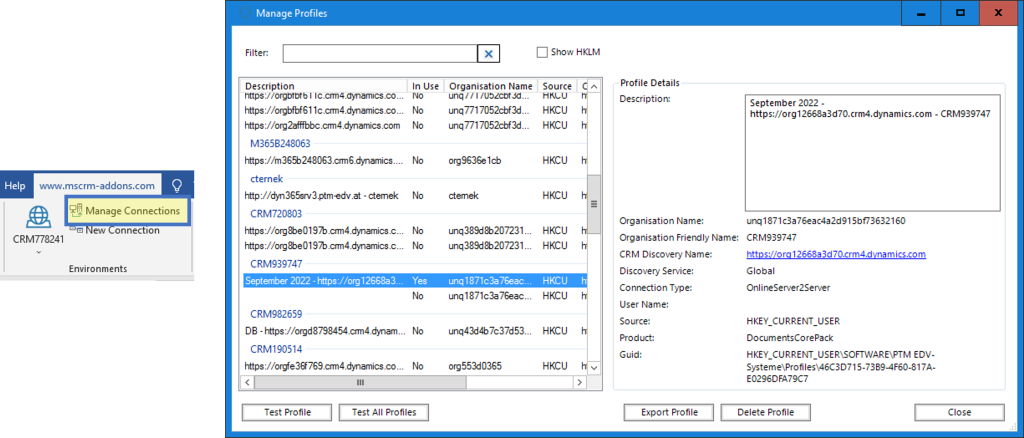Click the org9636e1cb organisation name cell
This screenshot has height=438, width=1024.
[475, 161]
